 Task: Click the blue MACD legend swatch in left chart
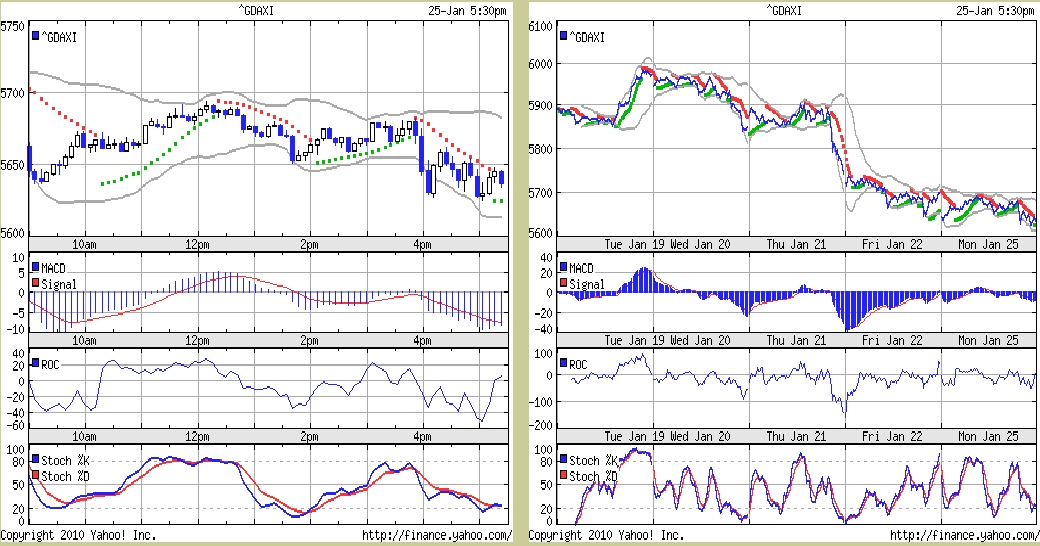pyautogui.click(x=35, y=267)
